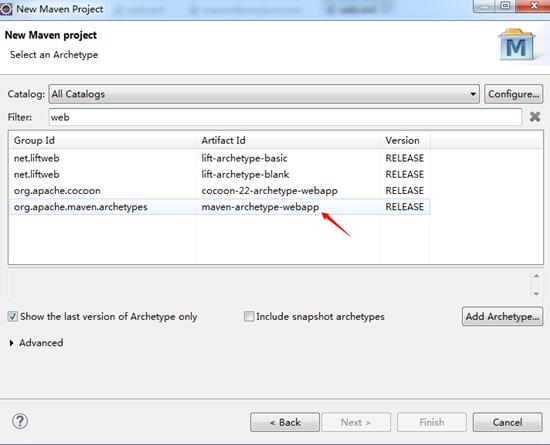Select the lift-archetype-basic row
This screenshot has height=445, width=550.
coord(220,158)
